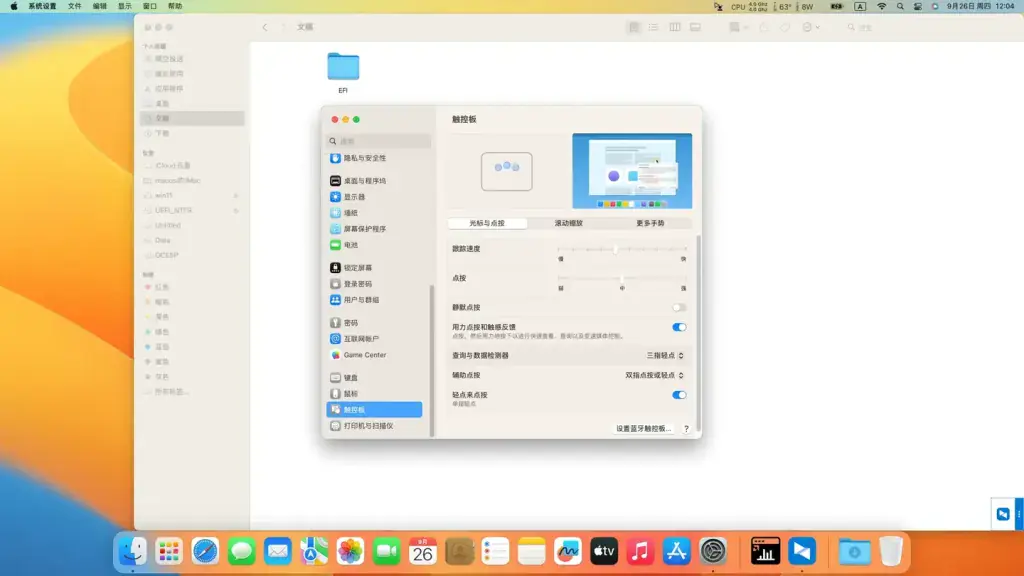Enable the 静默点按 switch
This screenshot has height=576, width=1024.
(679, 308)
